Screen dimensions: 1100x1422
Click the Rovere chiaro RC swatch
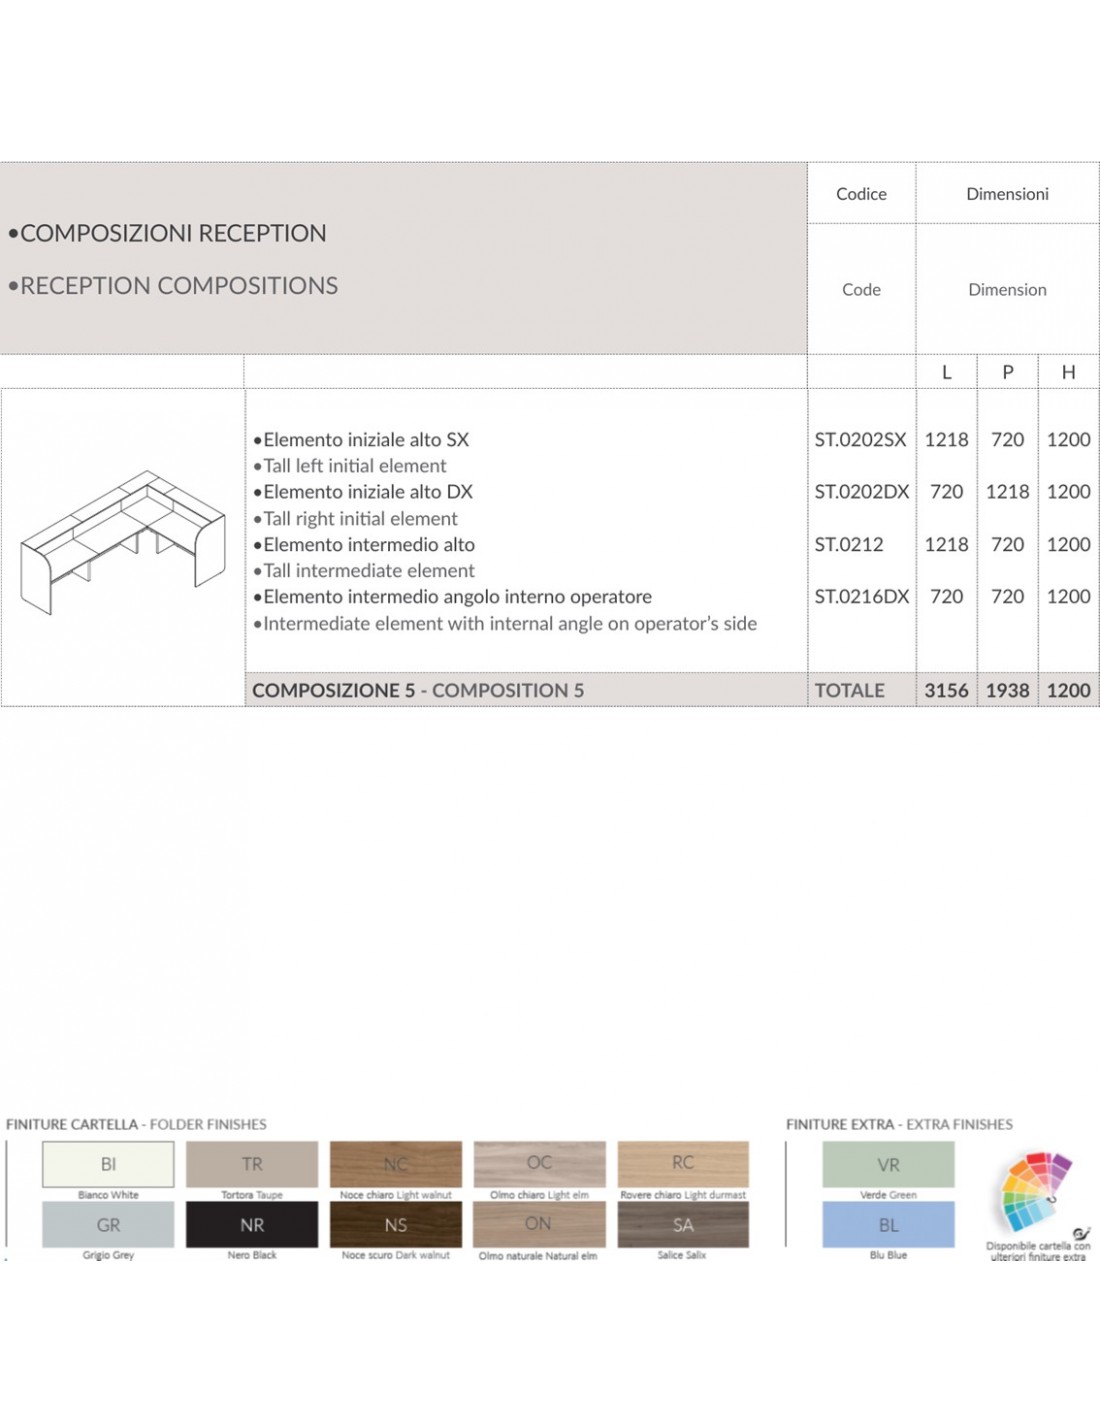tap(683, 1164)
